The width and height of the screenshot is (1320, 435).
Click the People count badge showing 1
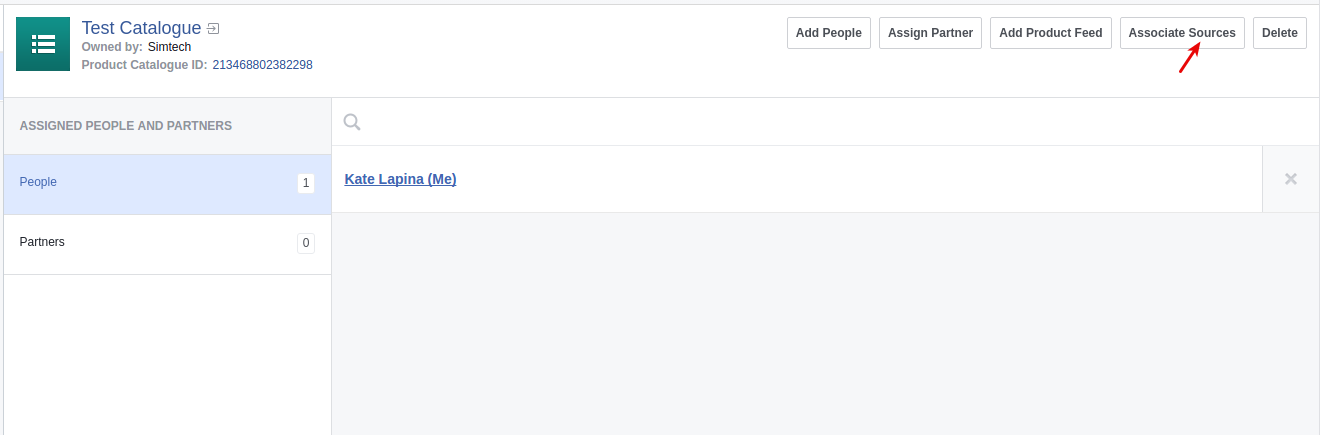click(x=306, y=183)
